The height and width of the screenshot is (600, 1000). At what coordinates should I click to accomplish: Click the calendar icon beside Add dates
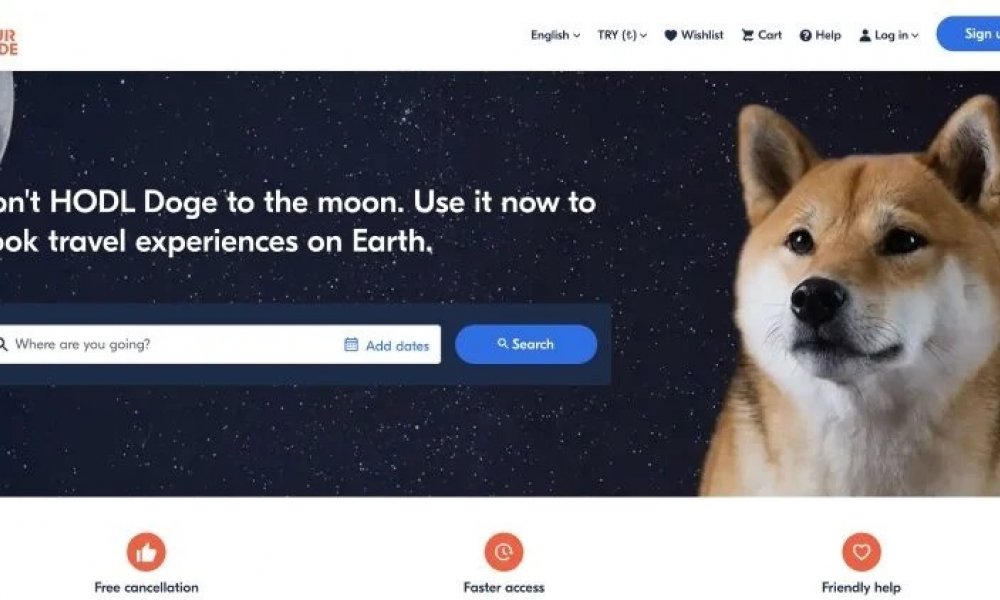point(351,345)
